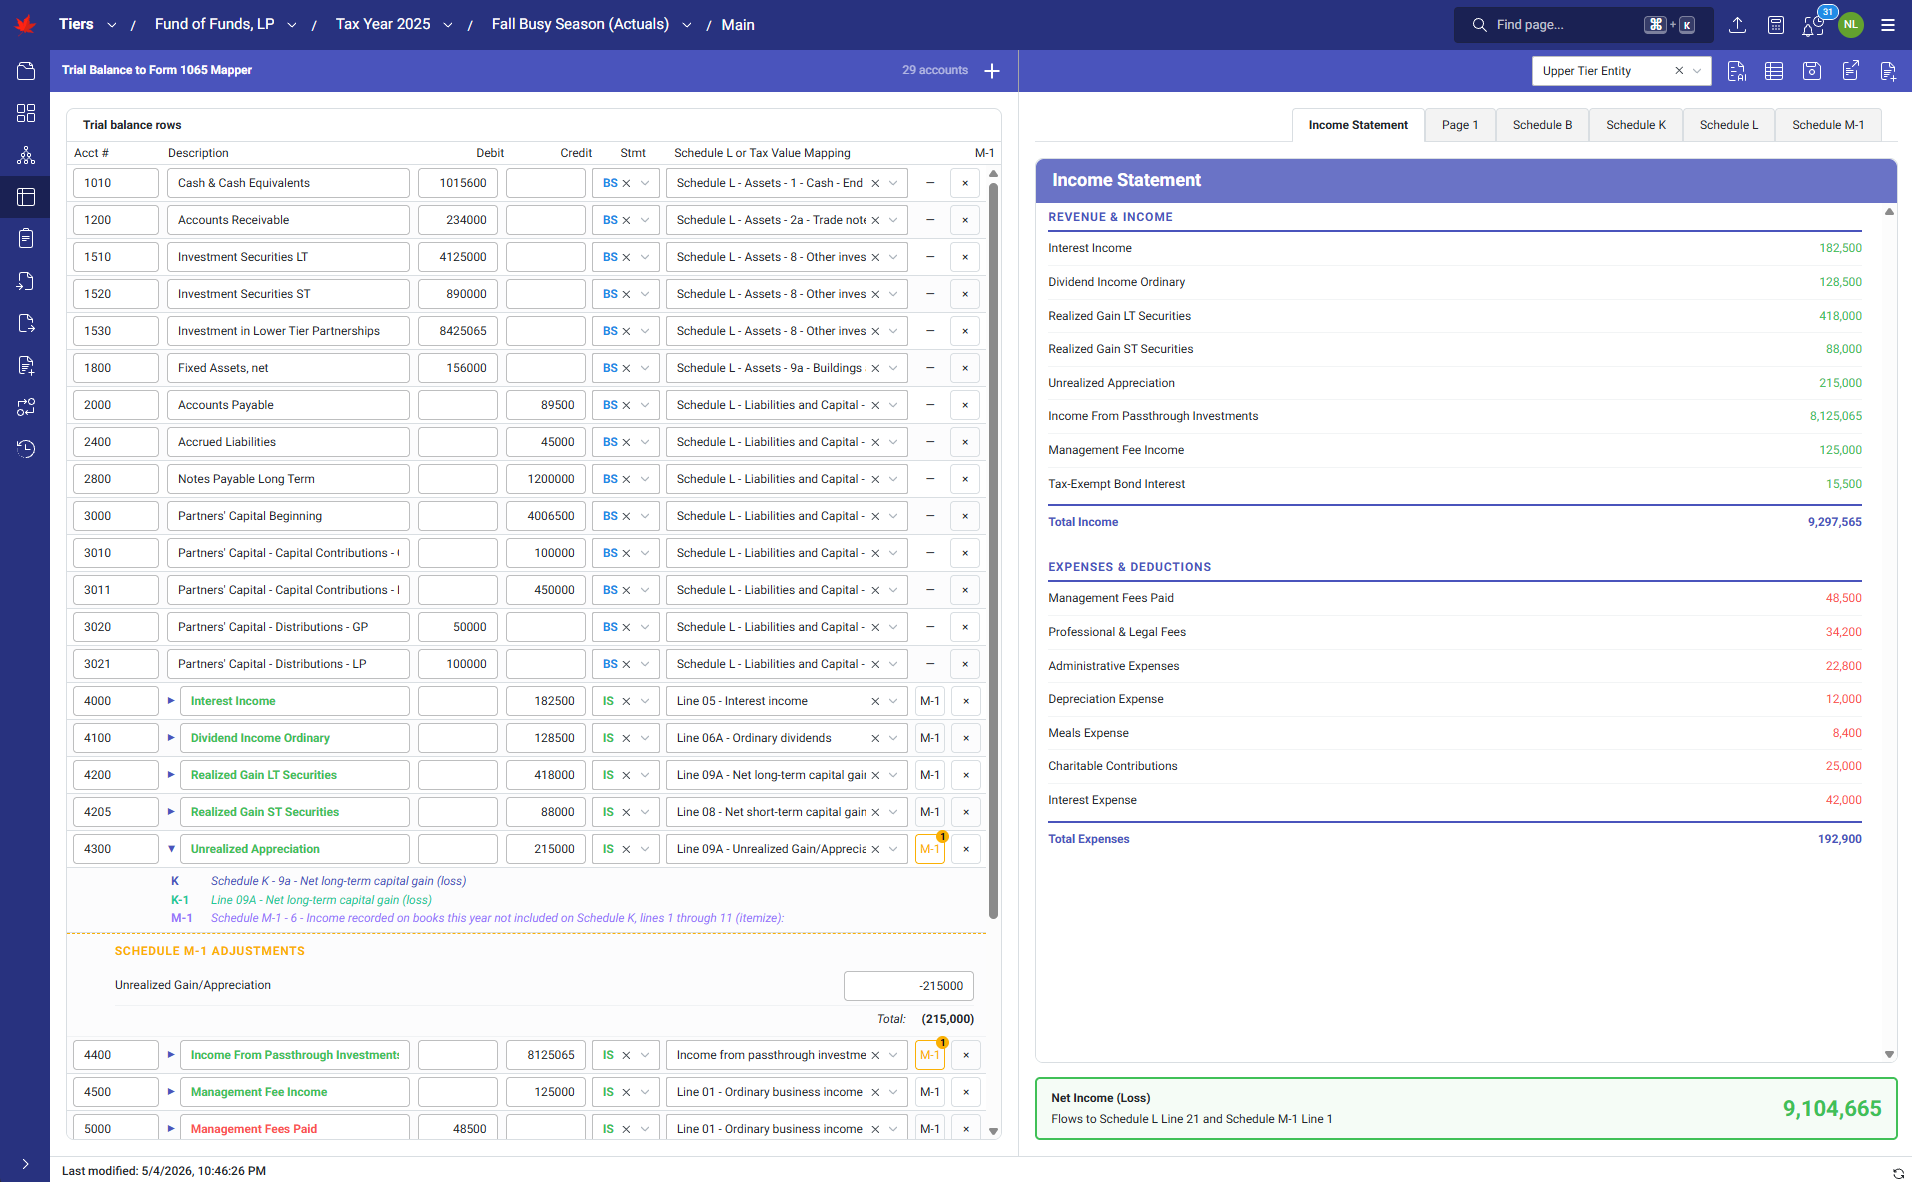Click the import document icon in sidebar
This screenshot has height=1182, width=1912.
tap(26, 281)
